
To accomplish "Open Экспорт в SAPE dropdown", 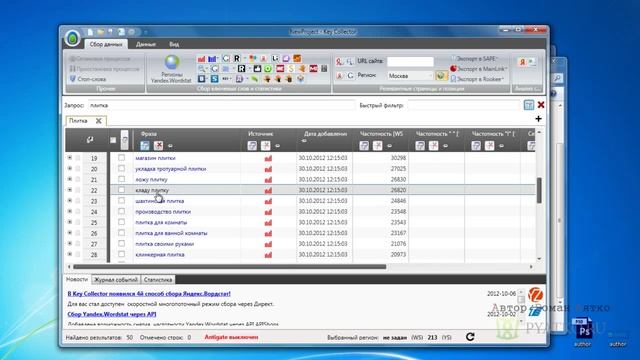I will pos(474,59).
